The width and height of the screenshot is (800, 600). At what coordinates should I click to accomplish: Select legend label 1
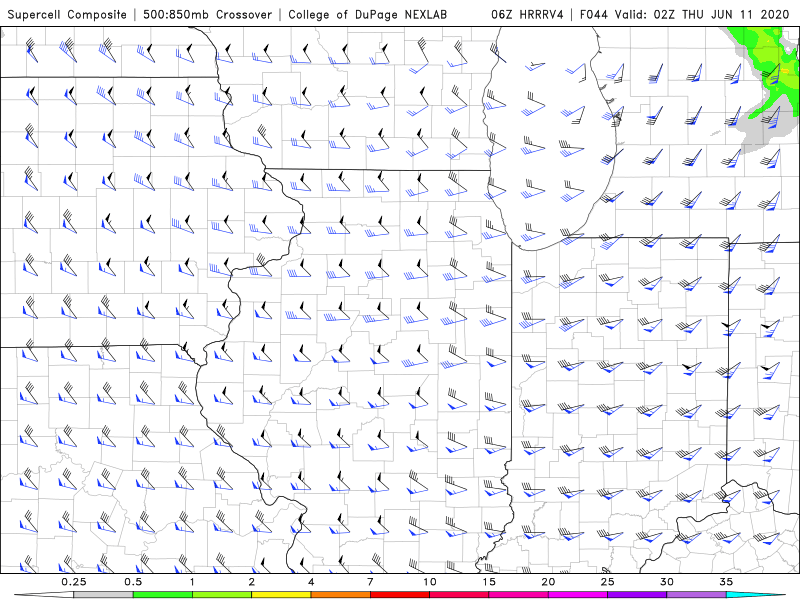pyautogui.click(x=192, y=582)
